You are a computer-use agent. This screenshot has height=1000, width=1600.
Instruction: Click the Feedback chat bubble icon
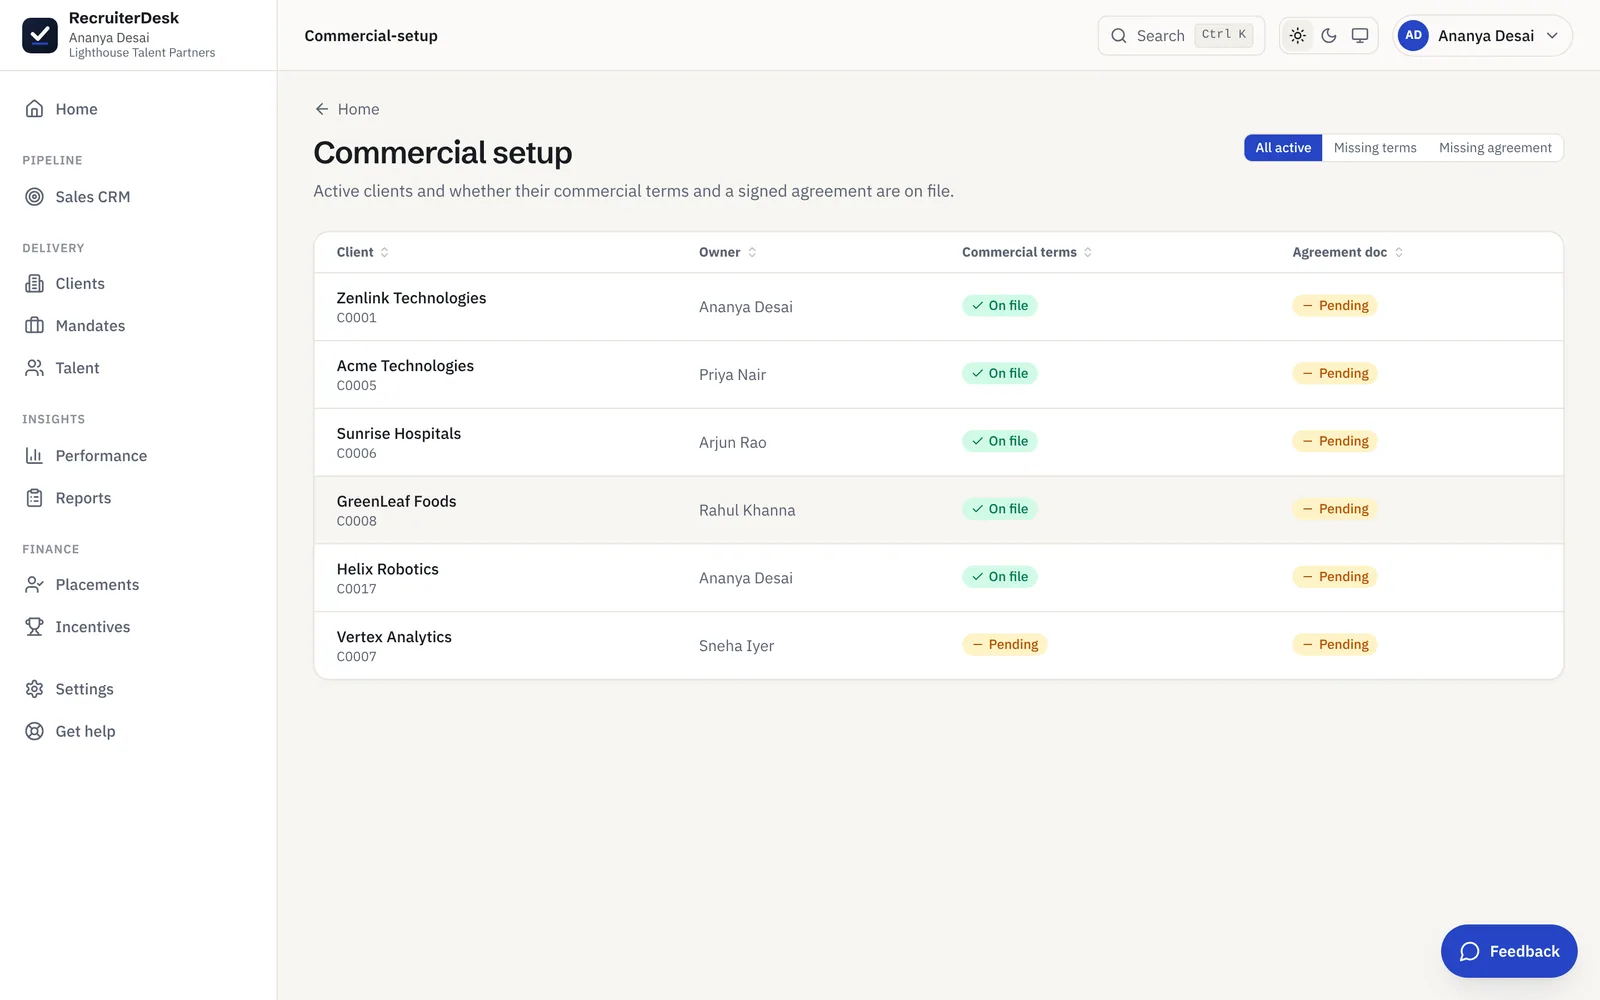click(1469, 951)
